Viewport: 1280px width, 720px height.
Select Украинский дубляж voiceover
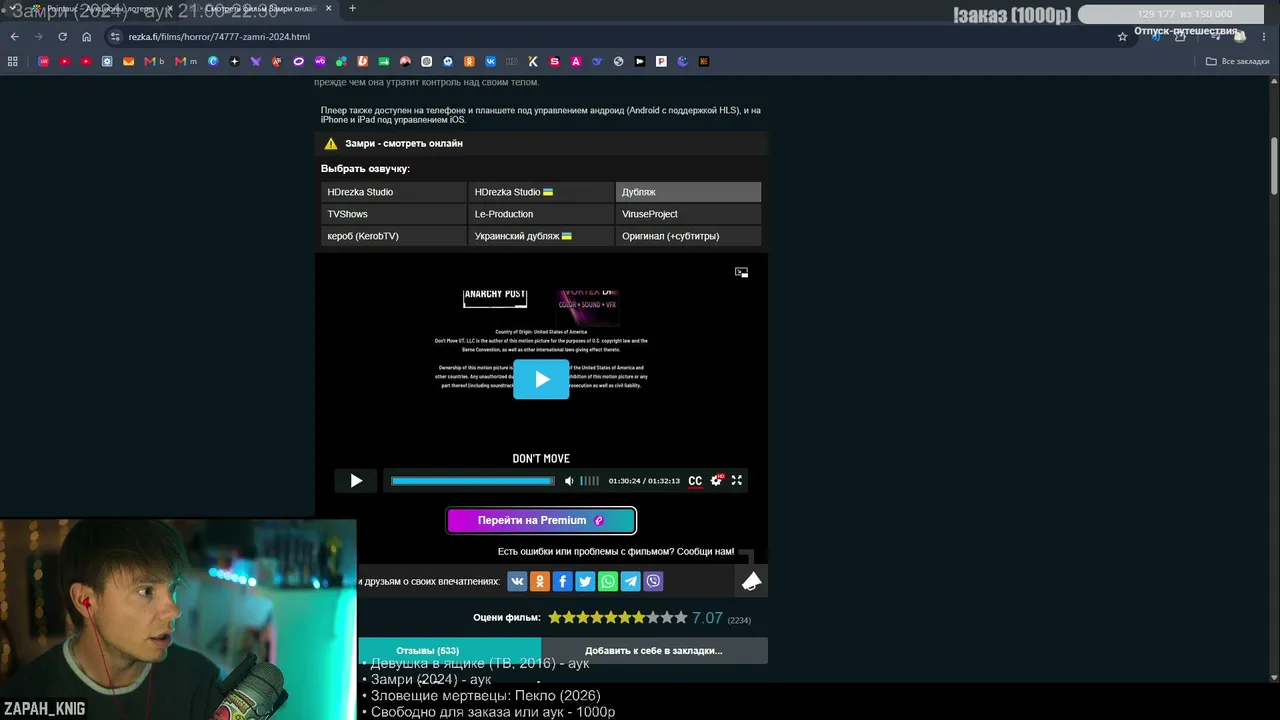[541, 236]
